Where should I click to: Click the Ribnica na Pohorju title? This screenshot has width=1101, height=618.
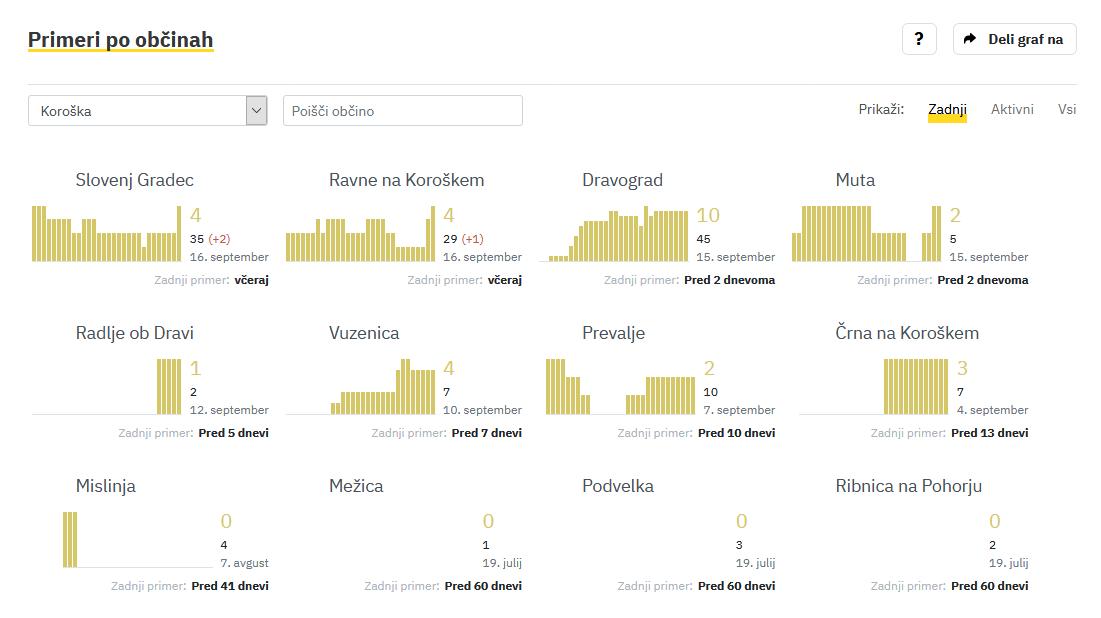coord(909,486)
